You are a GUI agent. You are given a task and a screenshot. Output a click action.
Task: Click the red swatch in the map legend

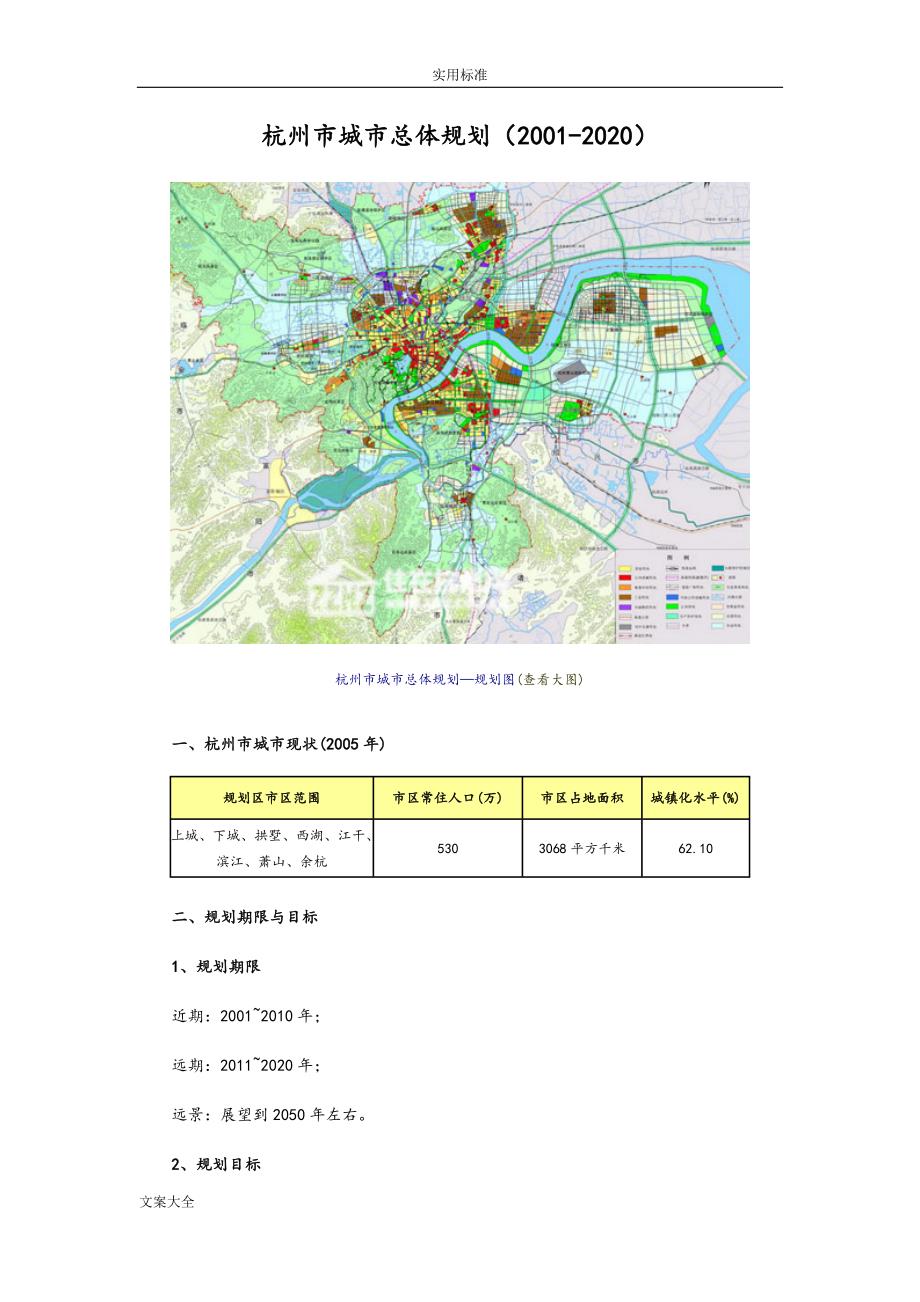[x=625, y=580]
